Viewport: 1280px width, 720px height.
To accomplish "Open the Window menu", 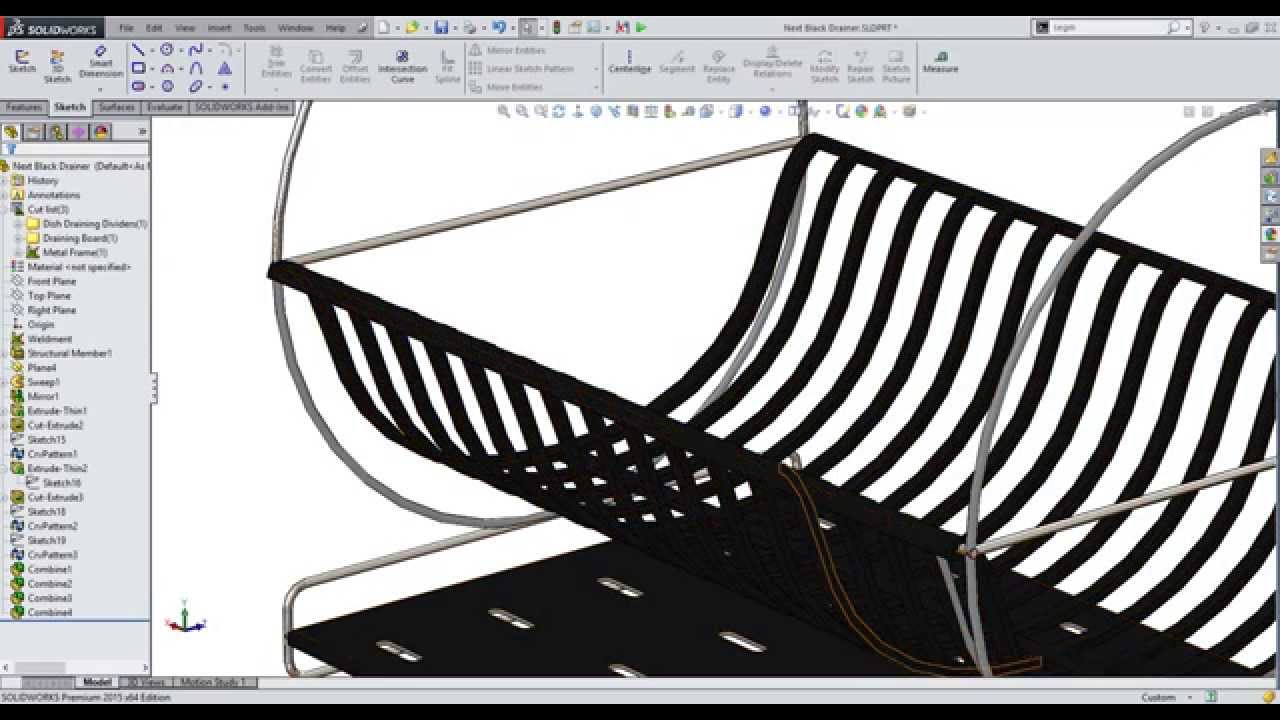I will click(295, 28).
